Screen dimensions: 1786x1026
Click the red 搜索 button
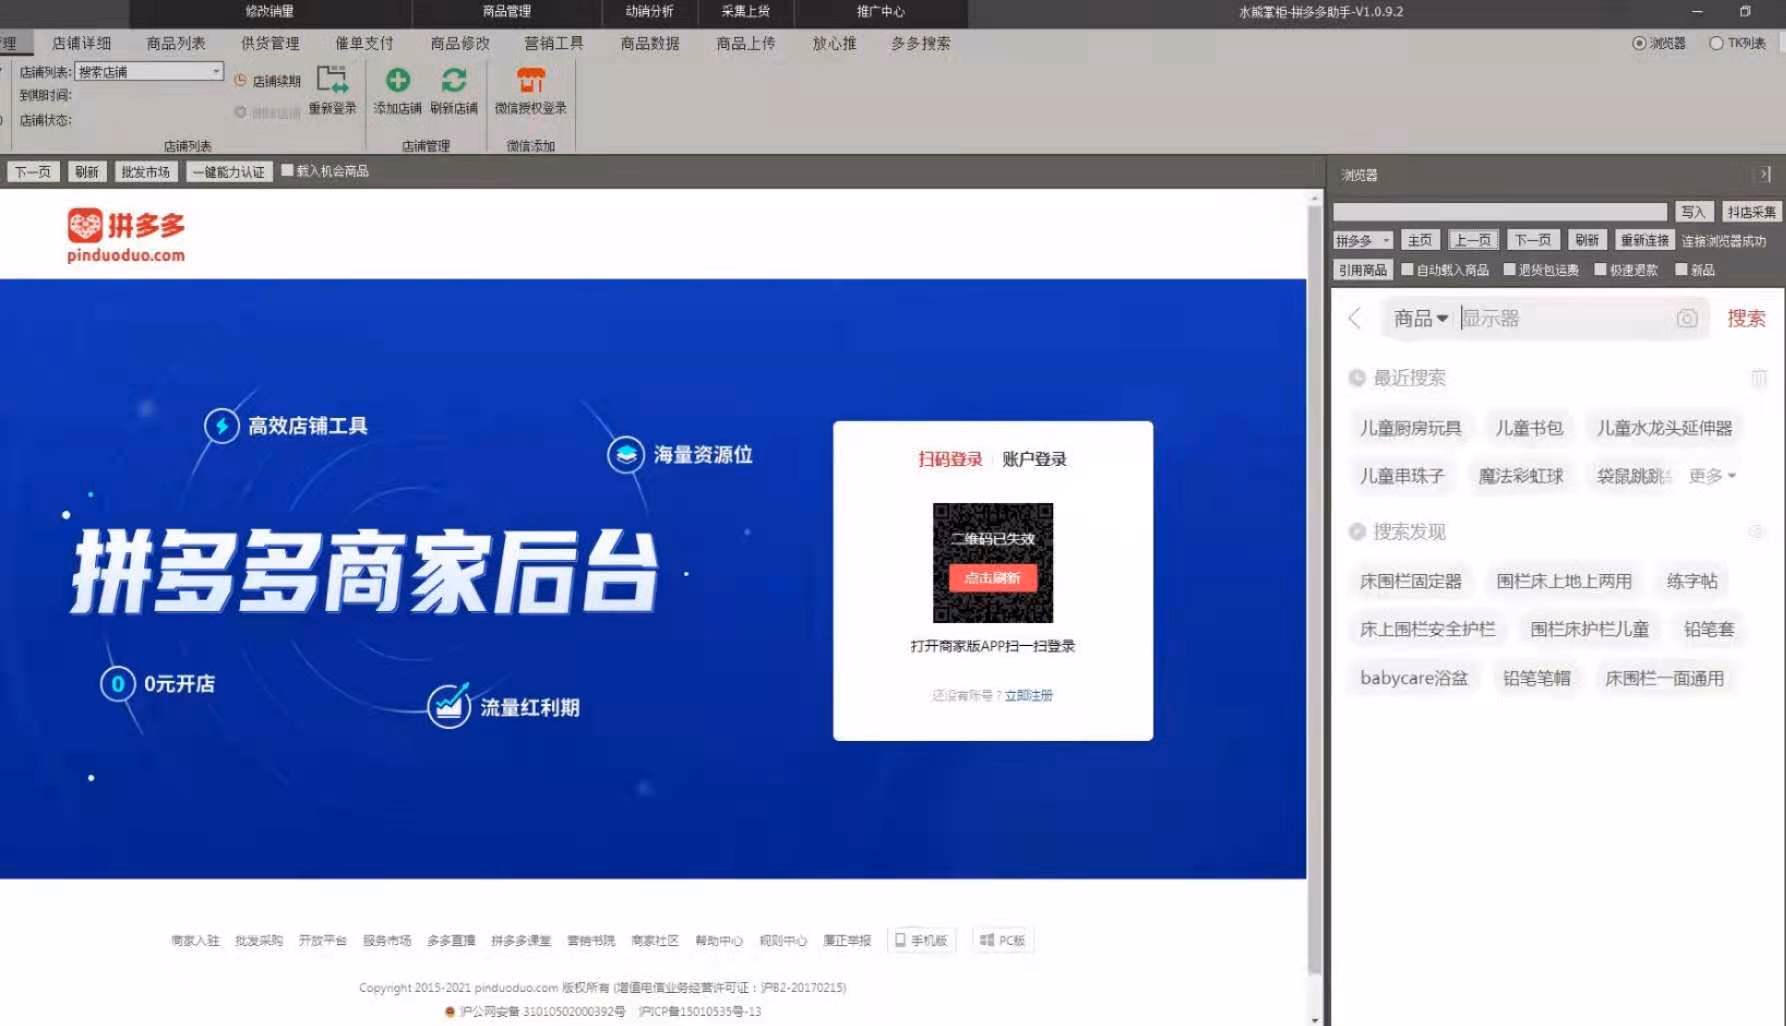coord(1746,319)
